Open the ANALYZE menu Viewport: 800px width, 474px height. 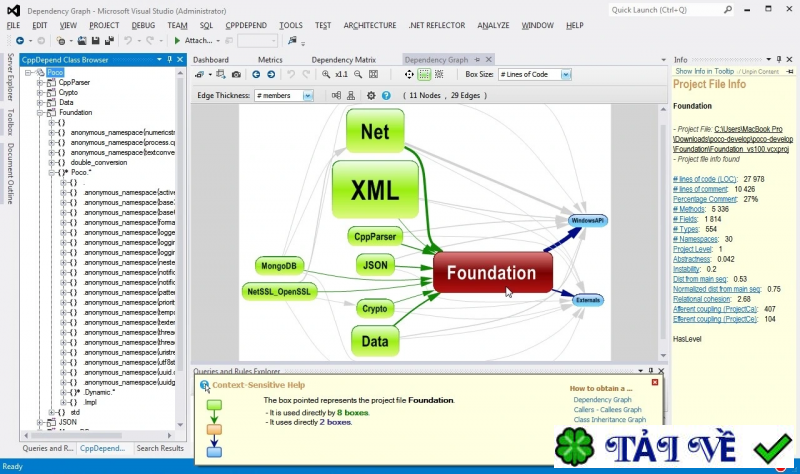tap(493, 25)
